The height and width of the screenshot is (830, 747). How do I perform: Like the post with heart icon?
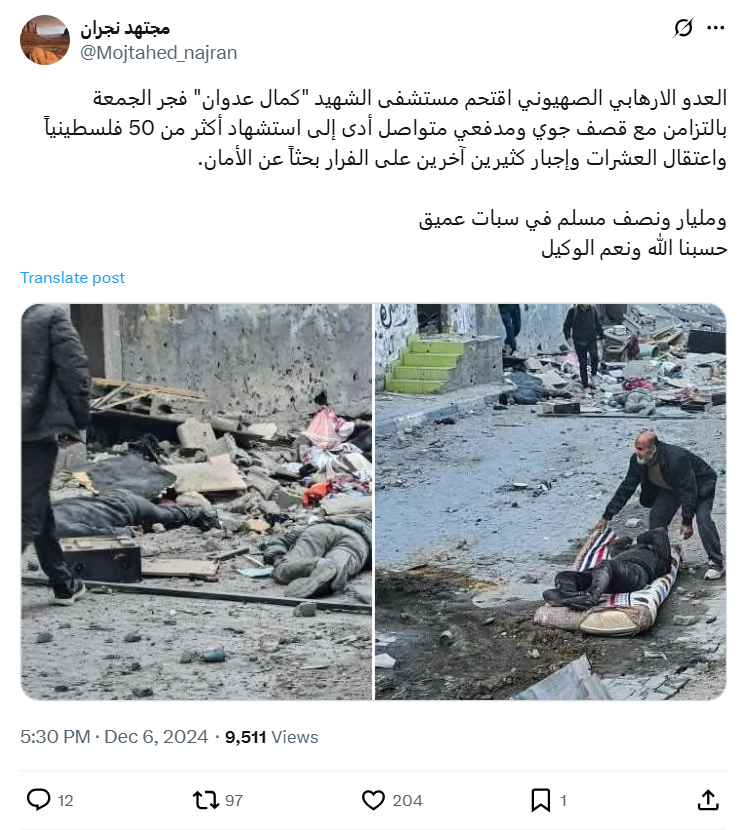pos(373,800)
